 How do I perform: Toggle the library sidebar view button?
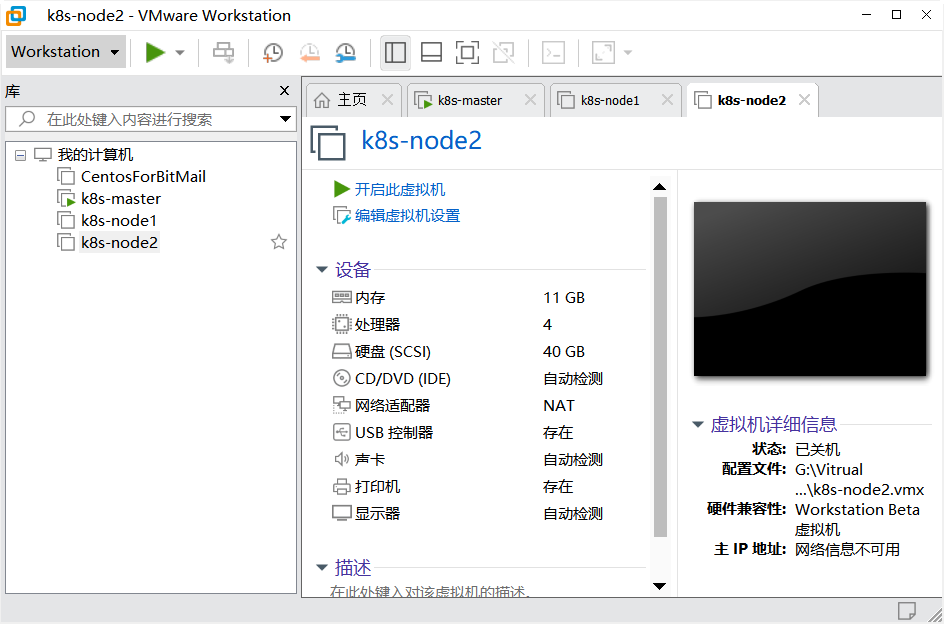(x=395, y=52)
